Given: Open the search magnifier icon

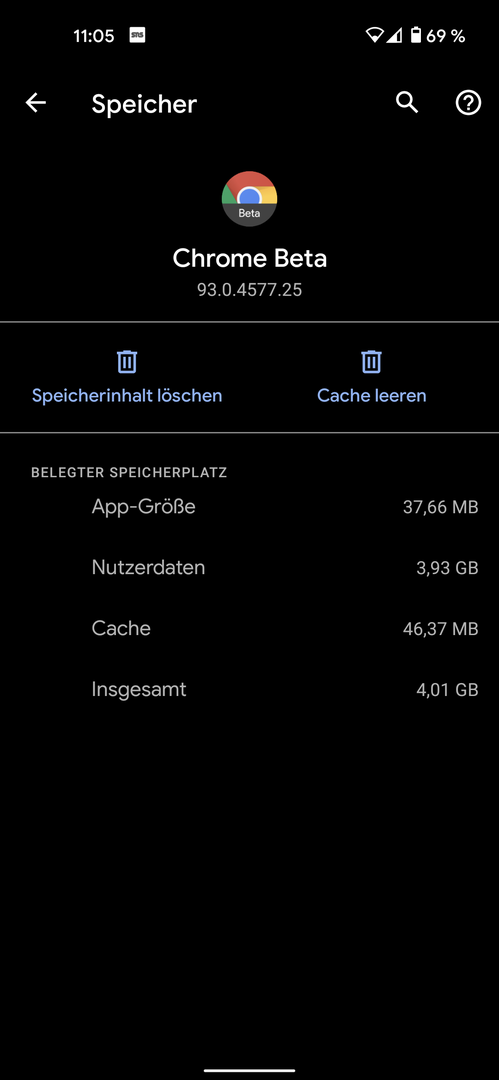Looking at the screenshot, I should [x=407, y=103].
